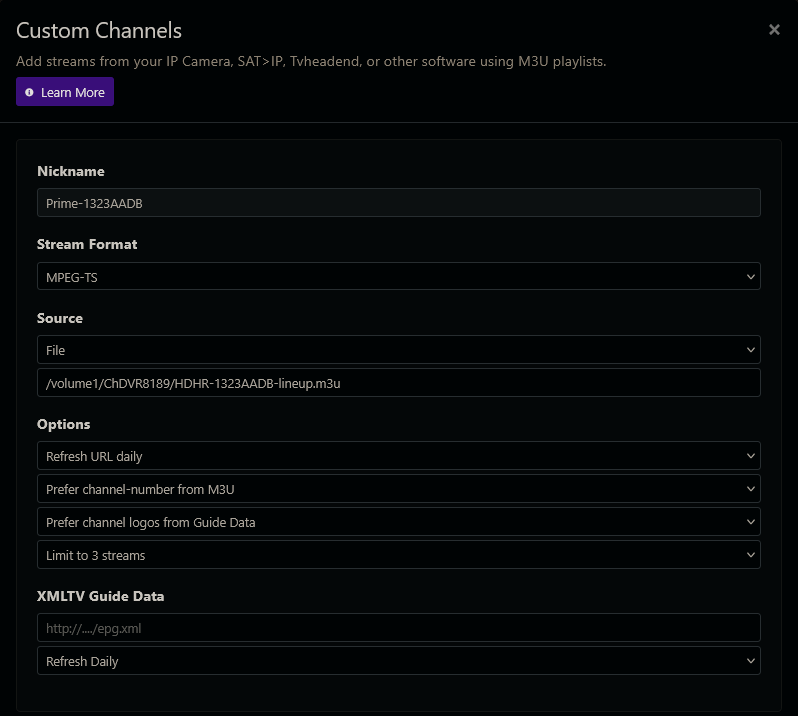Click the Options section label
This screenshot has width=798, height=716.
point(64,424)
